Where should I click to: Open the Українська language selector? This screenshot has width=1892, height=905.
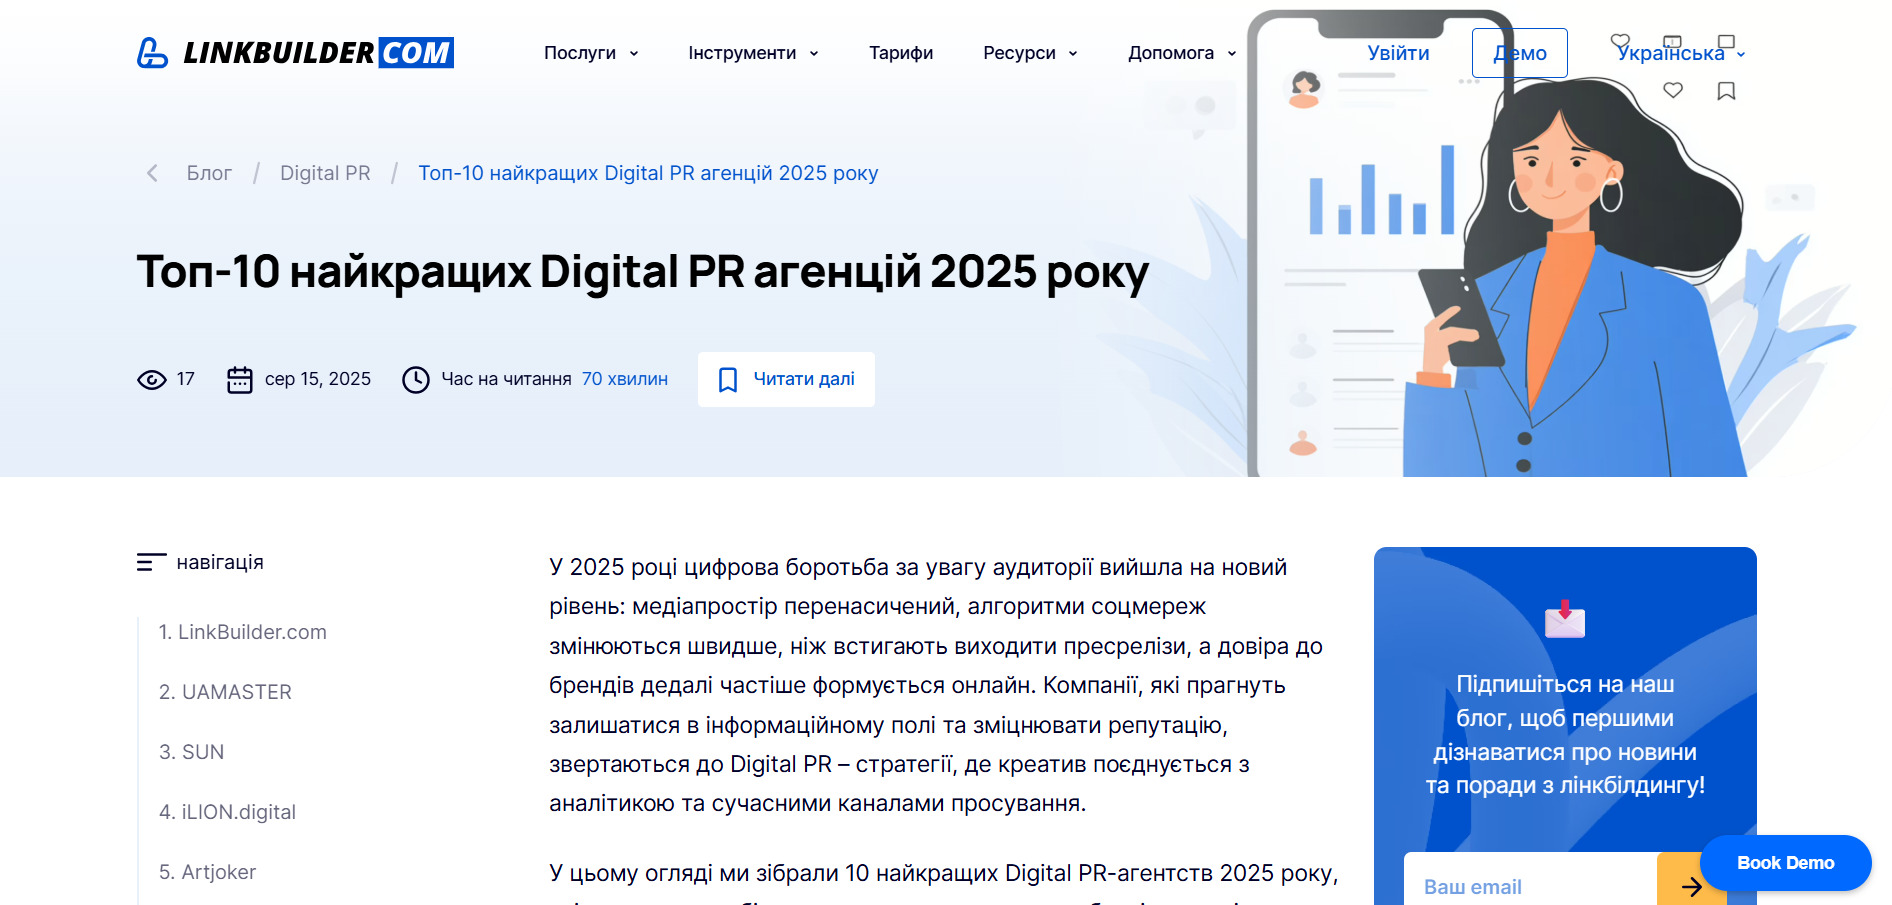coord(1680,53)
